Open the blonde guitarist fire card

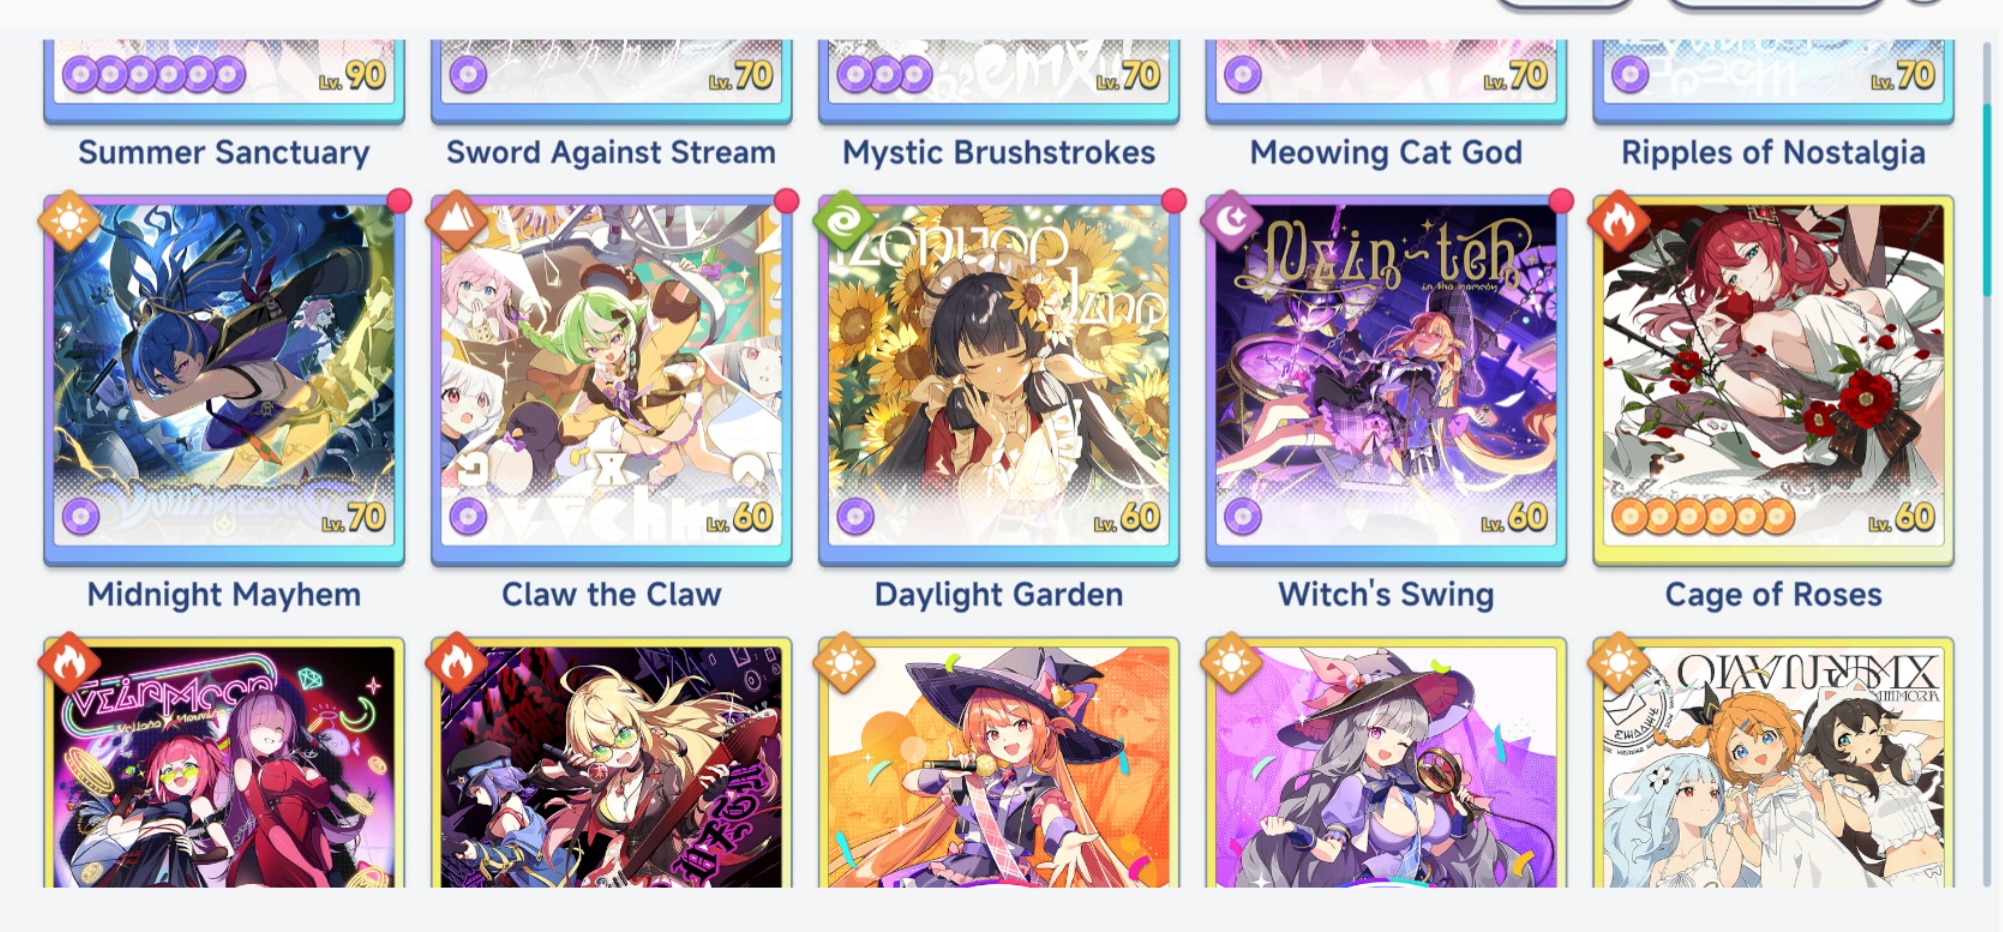611,762
